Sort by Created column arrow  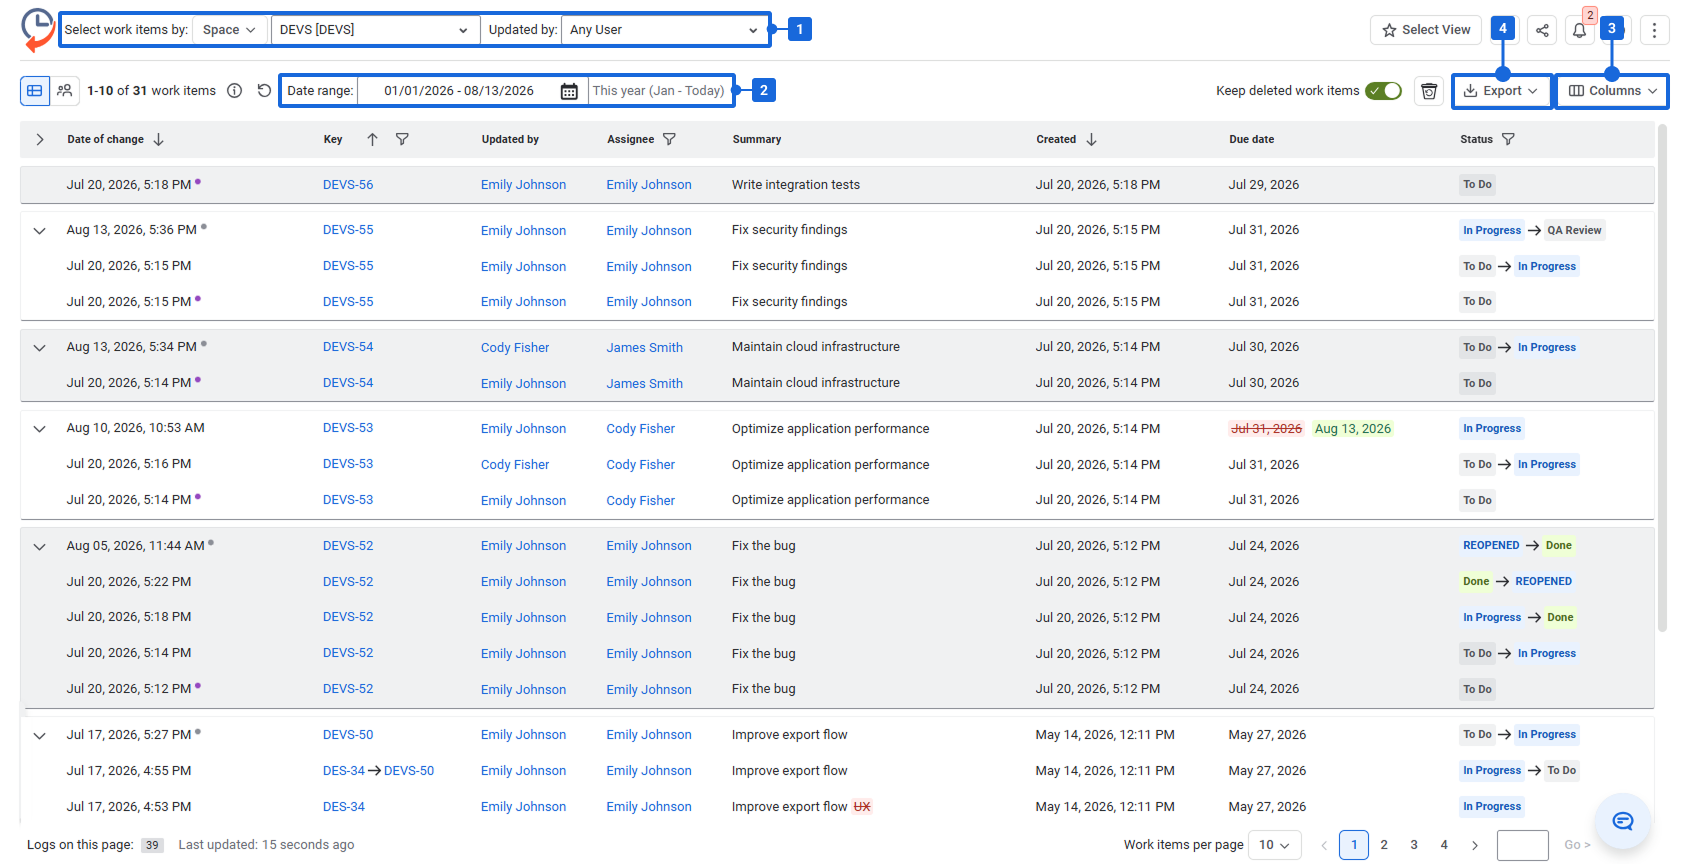pyautogui.click(x=1092, y=140)
